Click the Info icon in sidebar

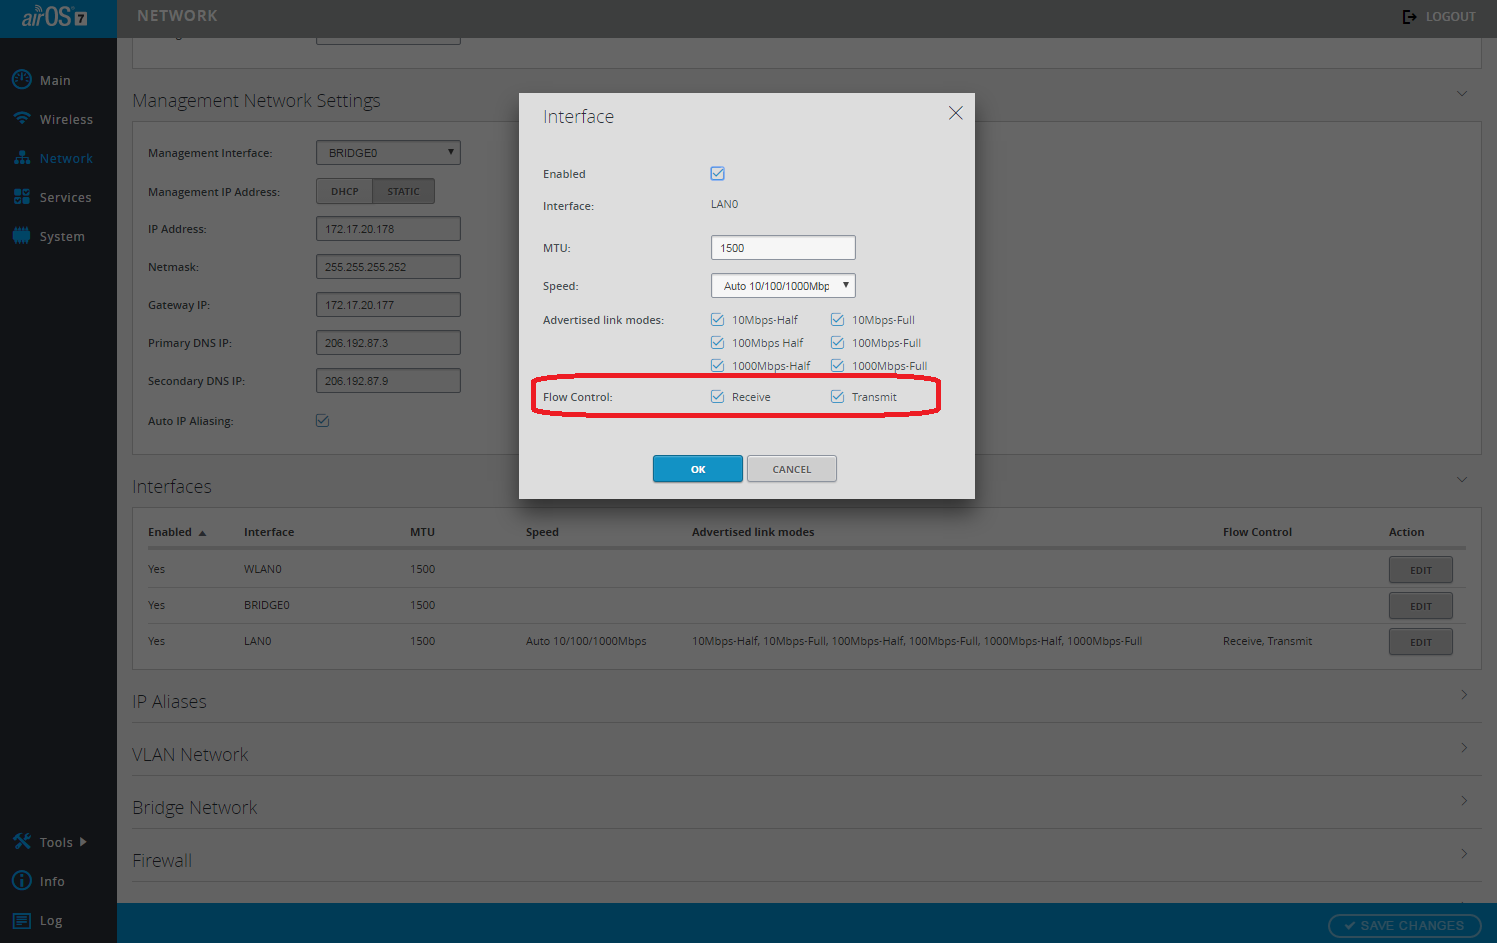tap(21, 880)
